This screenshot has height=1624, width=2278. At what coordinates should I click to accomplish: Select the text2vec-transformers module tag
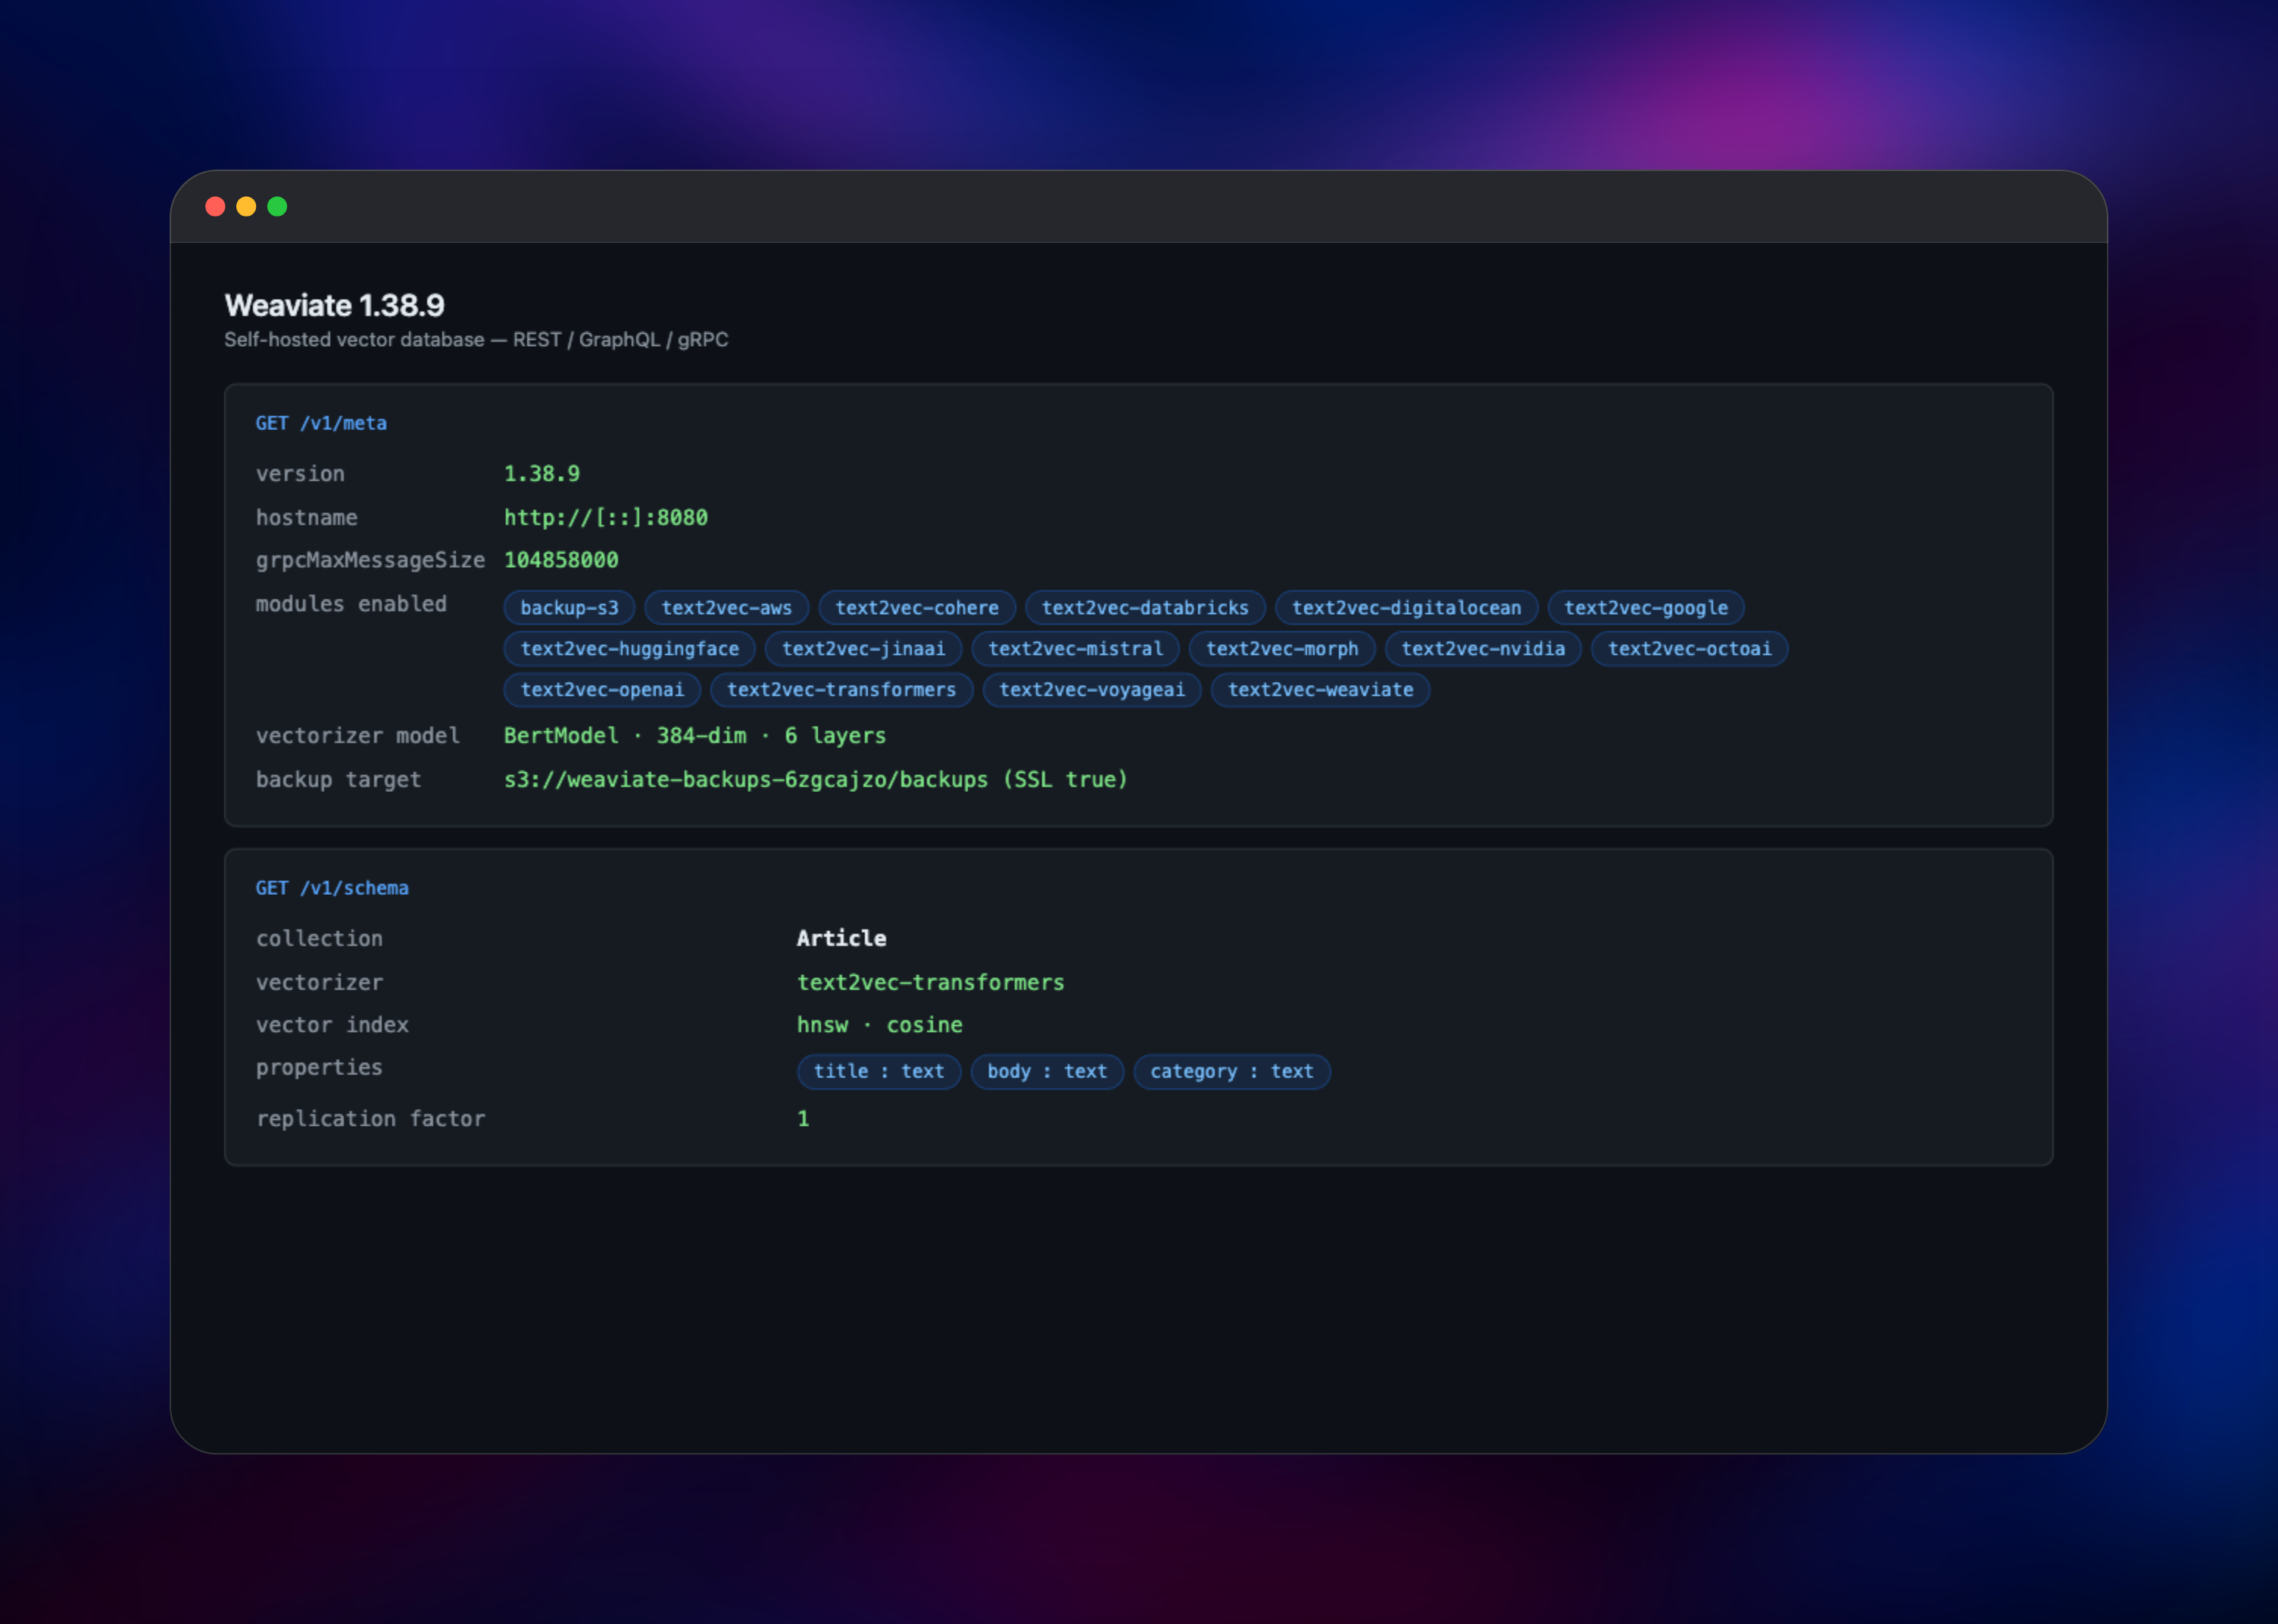coord(842,690)
